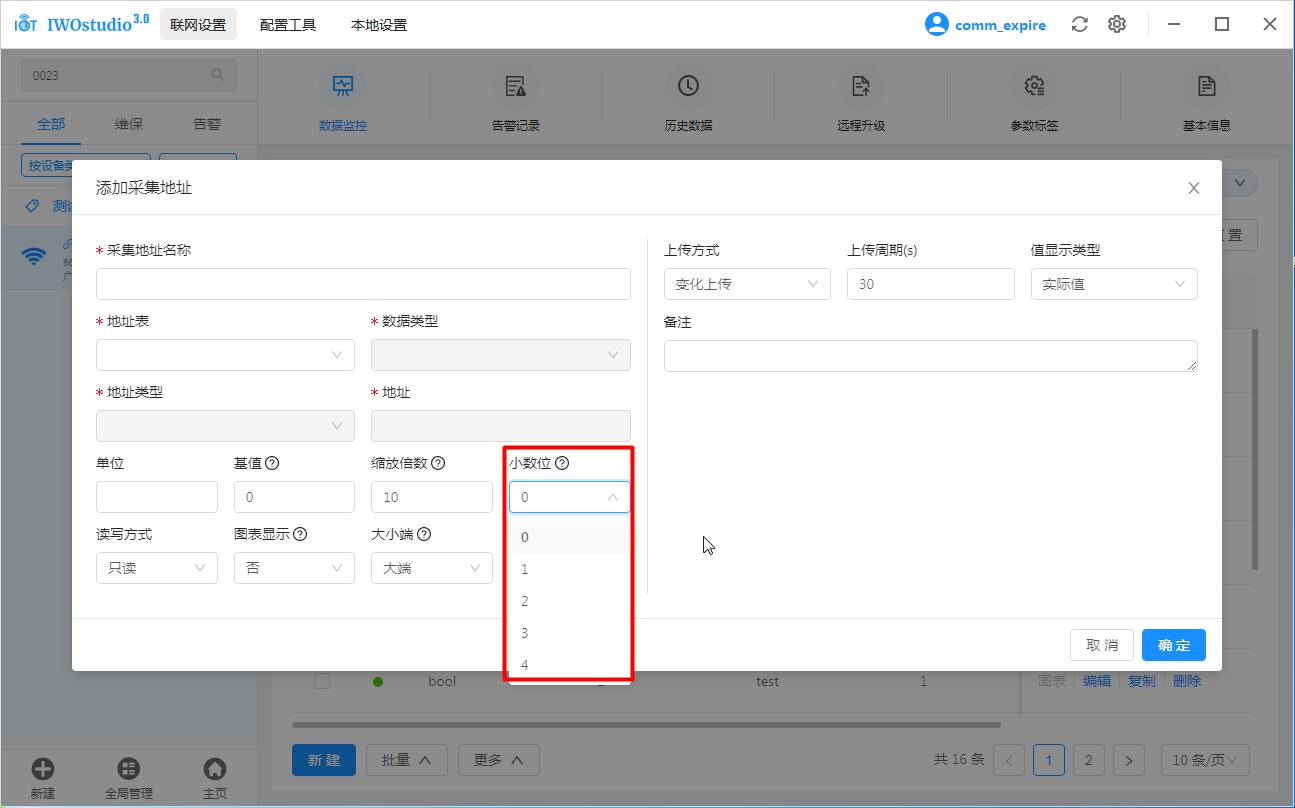
Task: Click the 采集地址名称 input field
Action: point(363,284)
